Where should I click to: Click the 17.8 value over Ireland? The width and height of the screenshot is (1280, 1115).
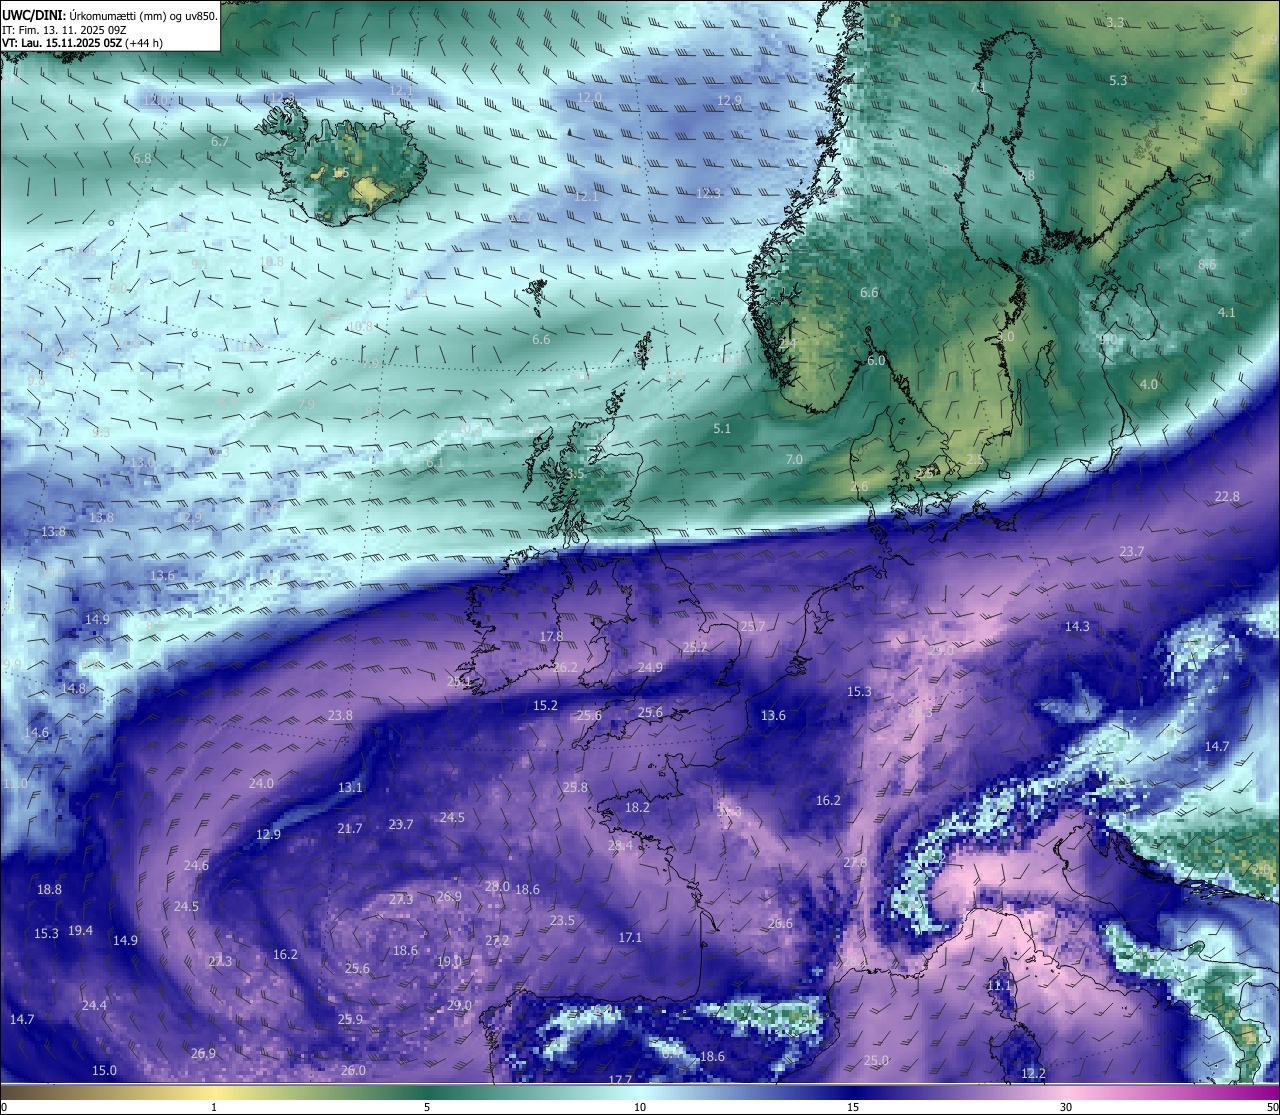(x=551, y=636)
